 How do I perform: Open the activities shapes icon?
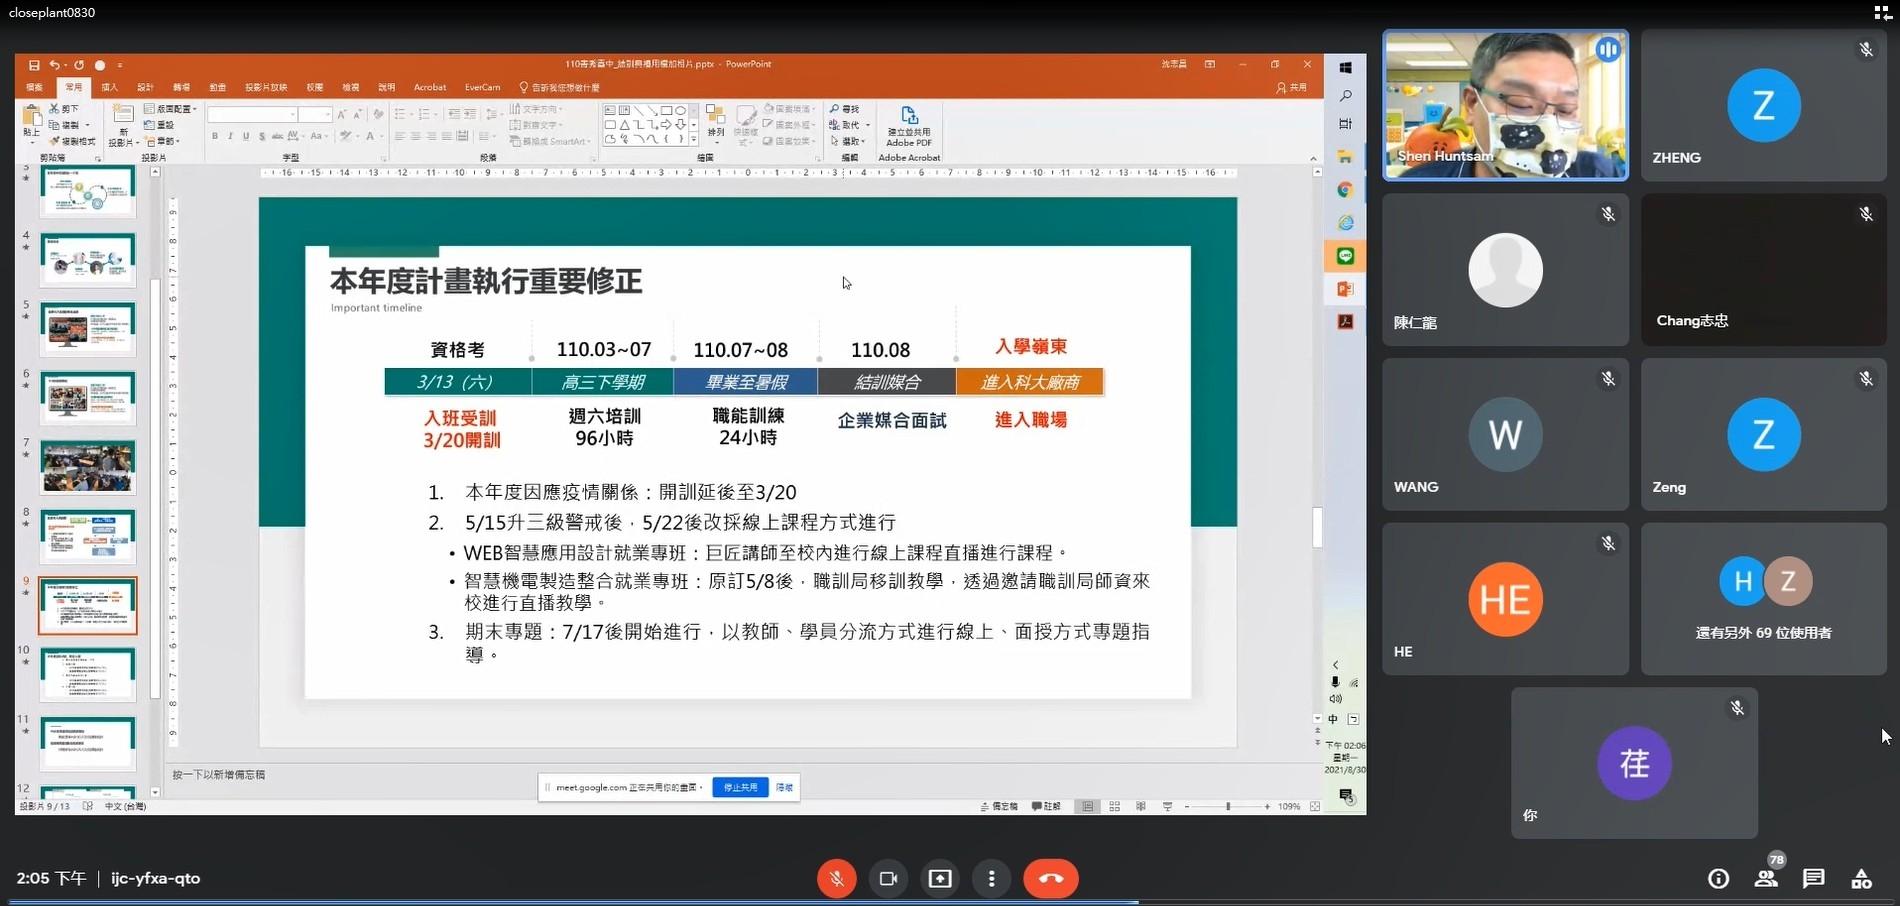(1861, 878)
